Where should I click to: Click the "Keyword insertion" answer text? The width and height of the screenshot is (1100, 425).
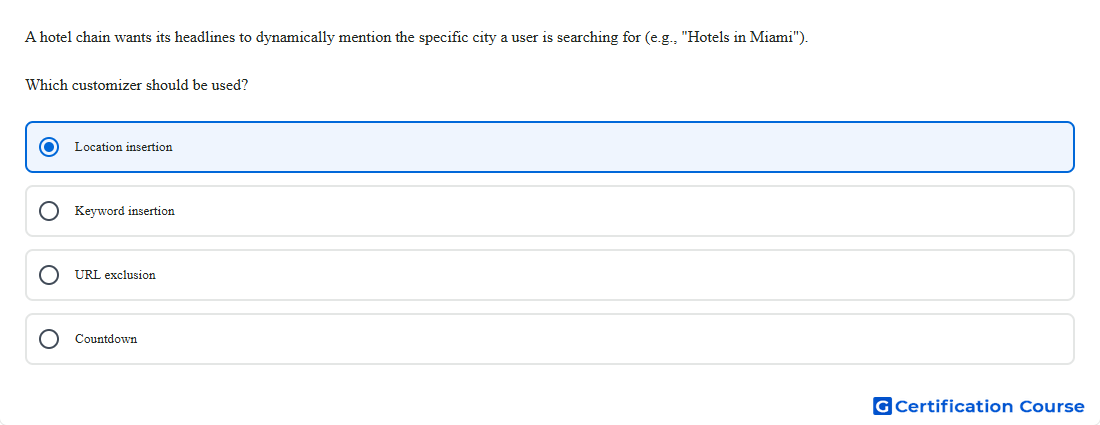(125, 211)
